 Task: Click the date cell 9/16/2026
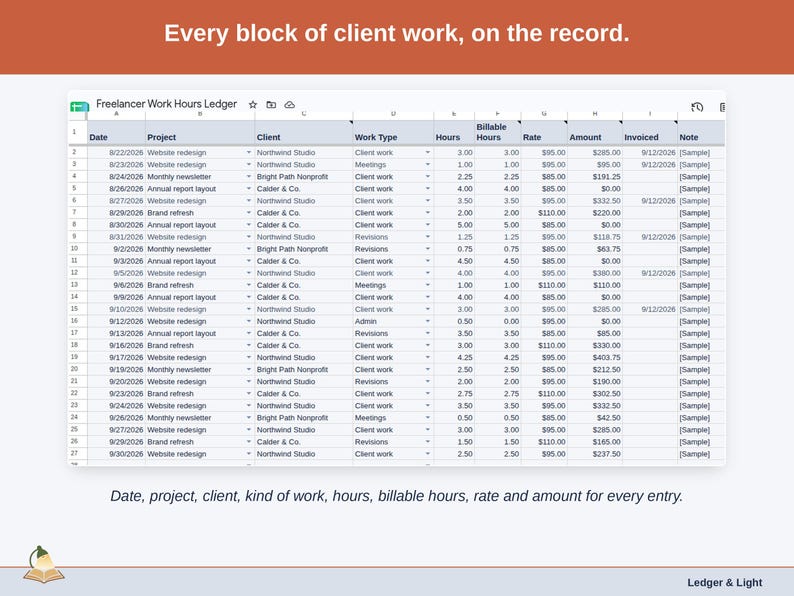(x=116, y=345)
